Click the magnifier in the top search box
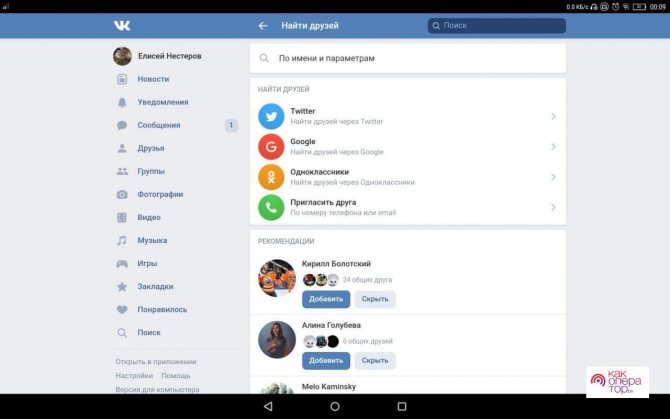 (436, 26)
